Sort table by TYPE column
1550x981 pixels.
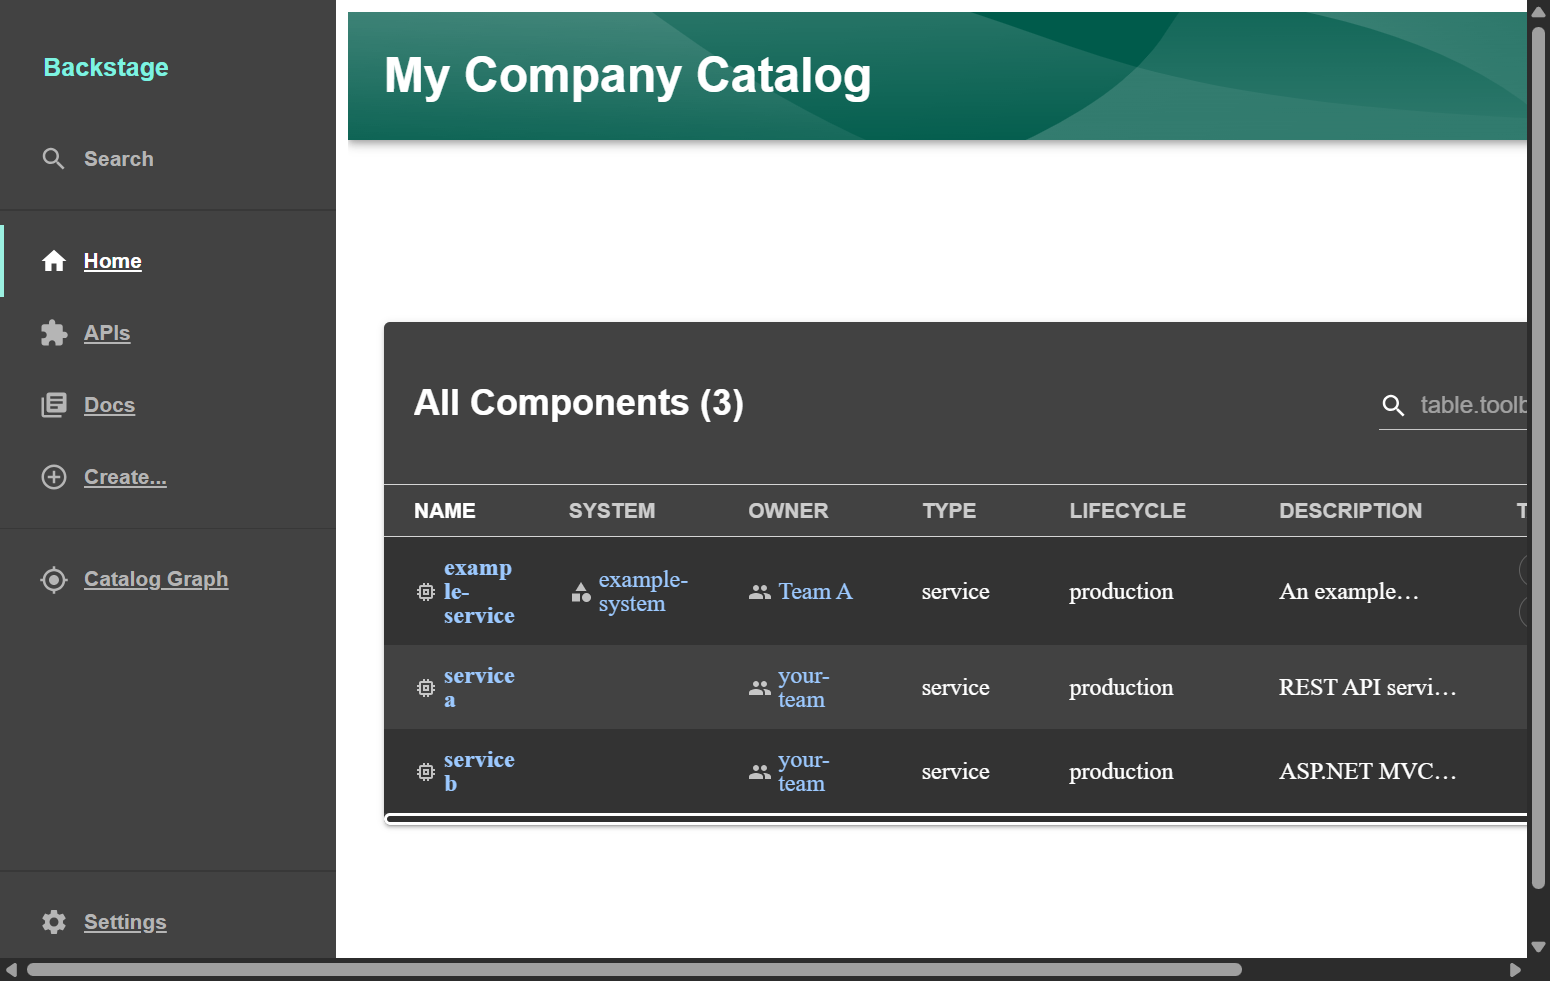tap(949, 511)
